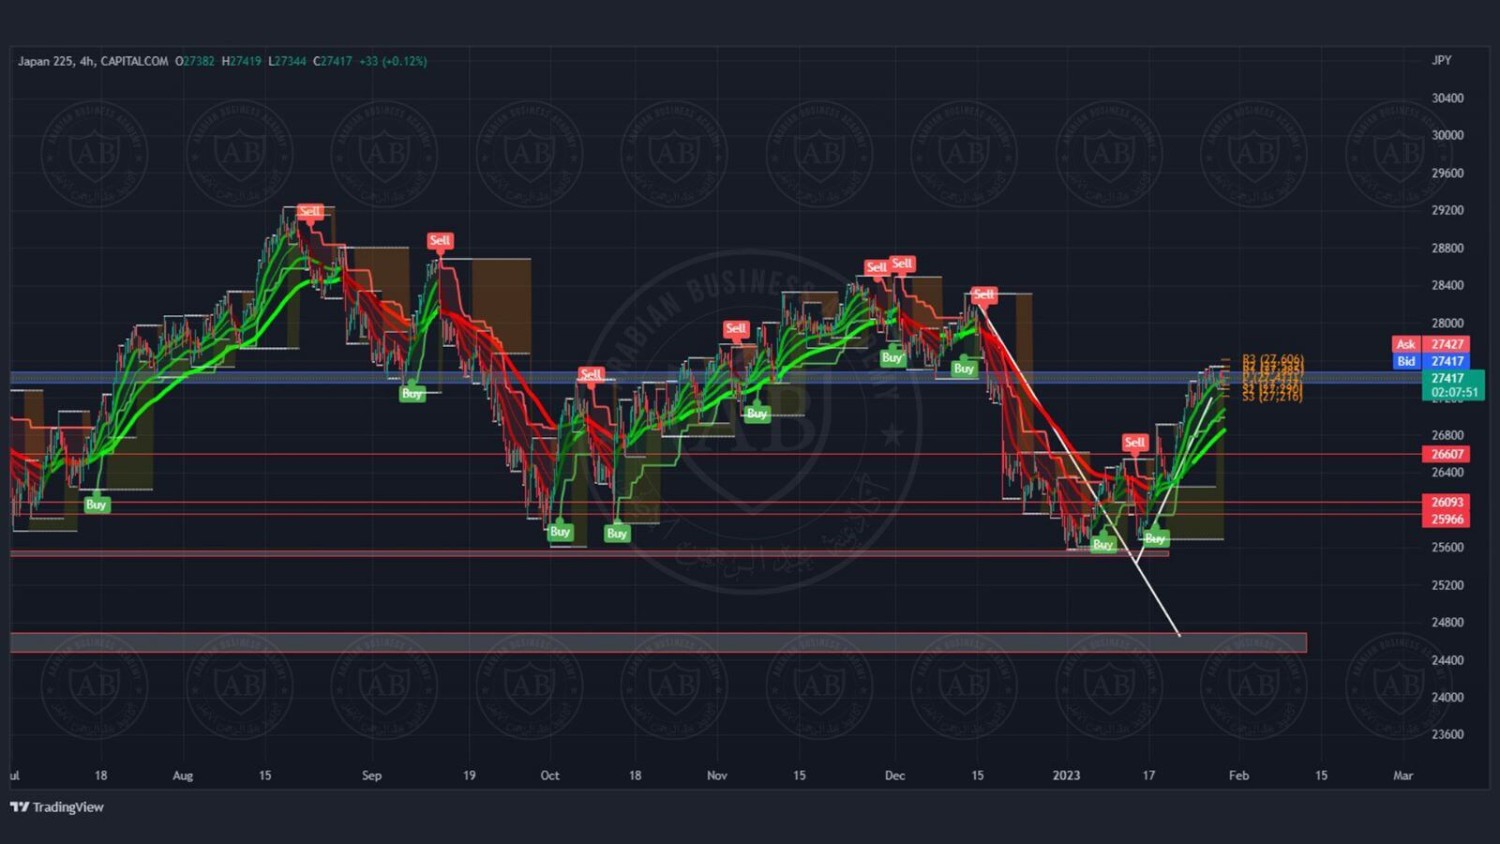The image size is (1500, 844).
Task: Click the close value C27417 in header
Action: (x=333, y=61)
